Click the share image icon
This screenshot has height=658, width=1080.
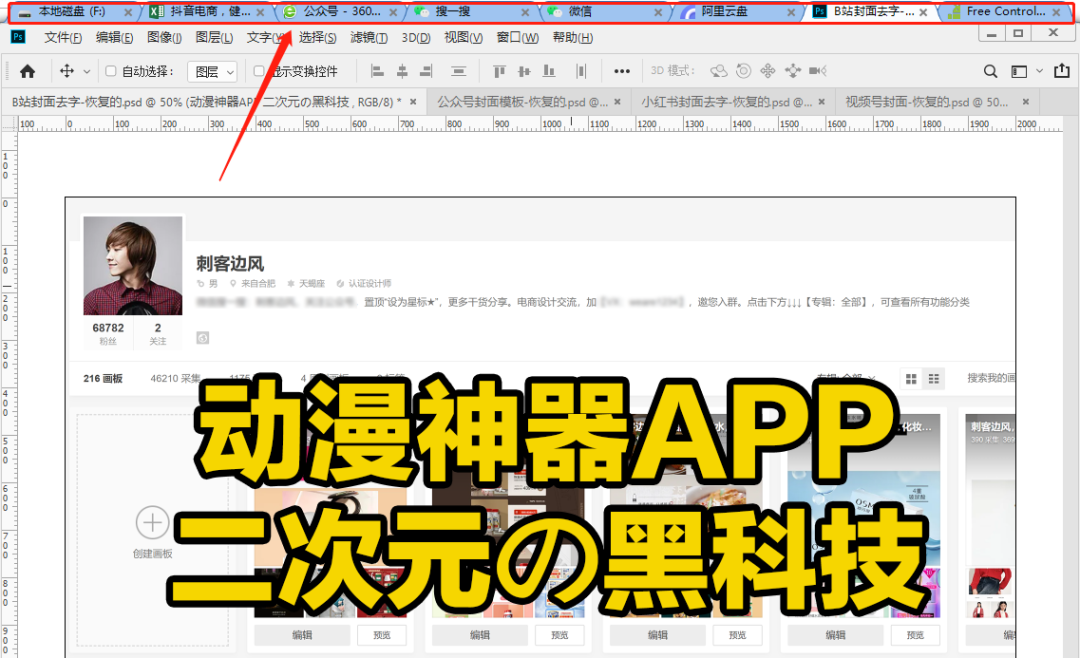(x=1062, y=70)
